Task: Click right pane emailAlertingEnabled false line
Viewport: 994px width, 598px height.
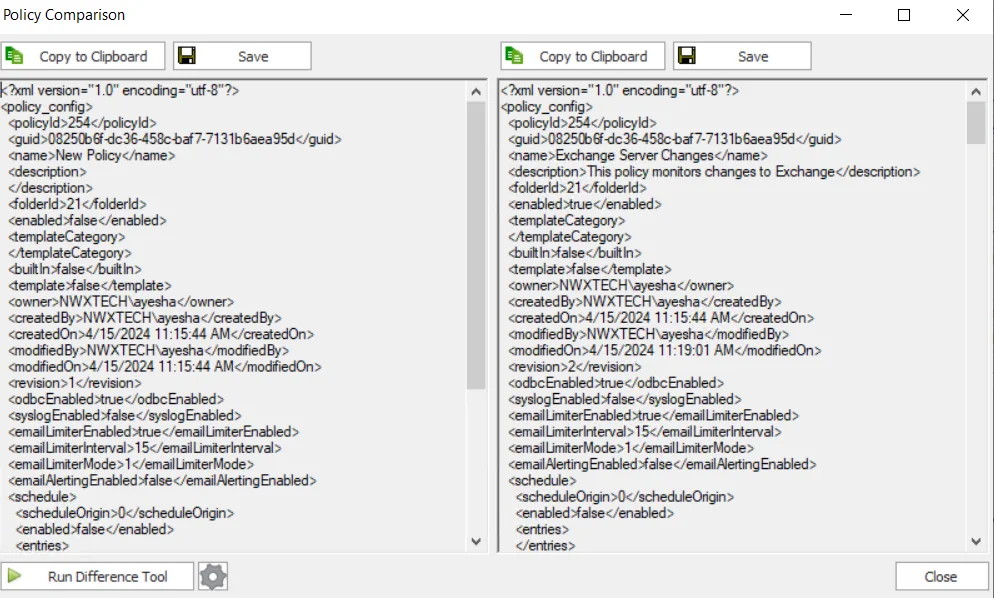Action: [x=662, y=464]
